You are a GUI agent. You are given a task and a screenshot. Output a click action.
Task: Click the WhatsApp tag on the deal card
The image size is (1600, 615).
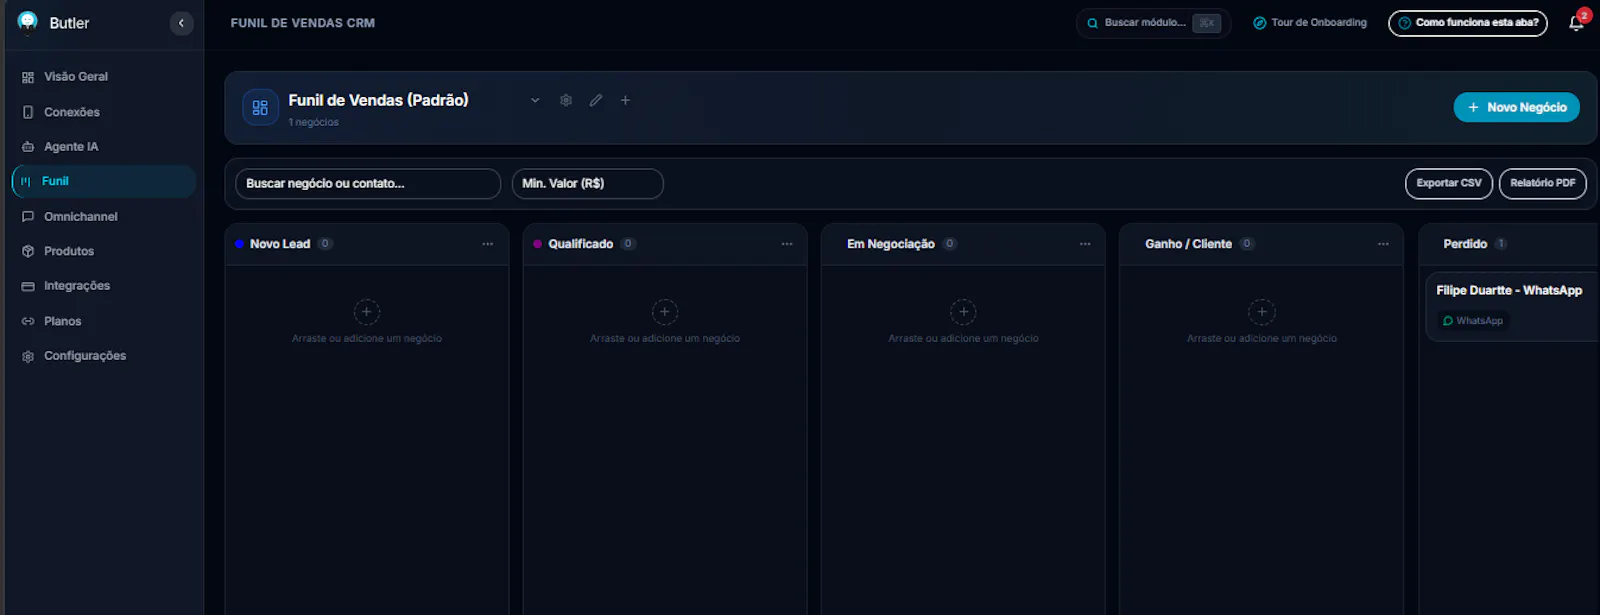[x=1472, y=321]
